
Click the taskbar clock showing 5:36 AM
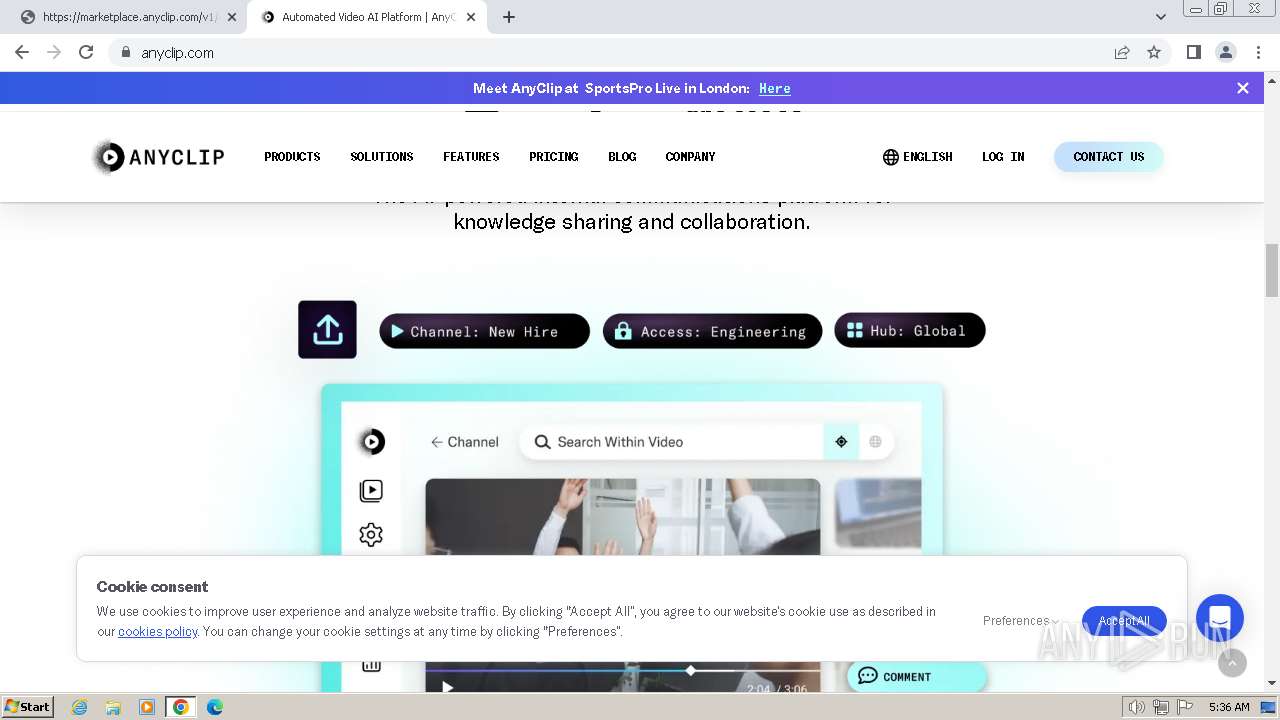[x=1228, y=707]
